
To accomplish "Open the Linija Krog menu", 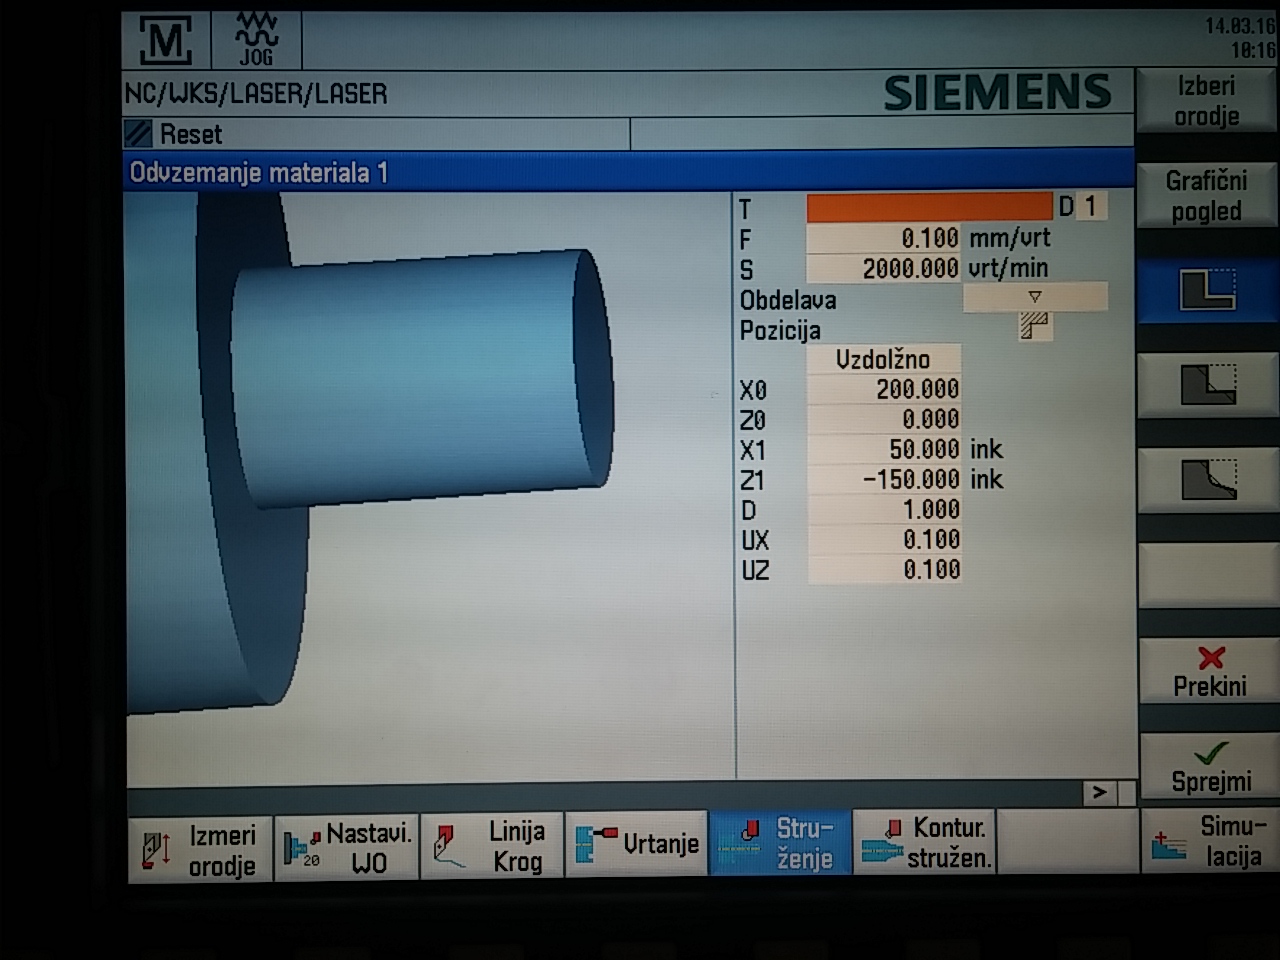I will click(x=492, y=846).
